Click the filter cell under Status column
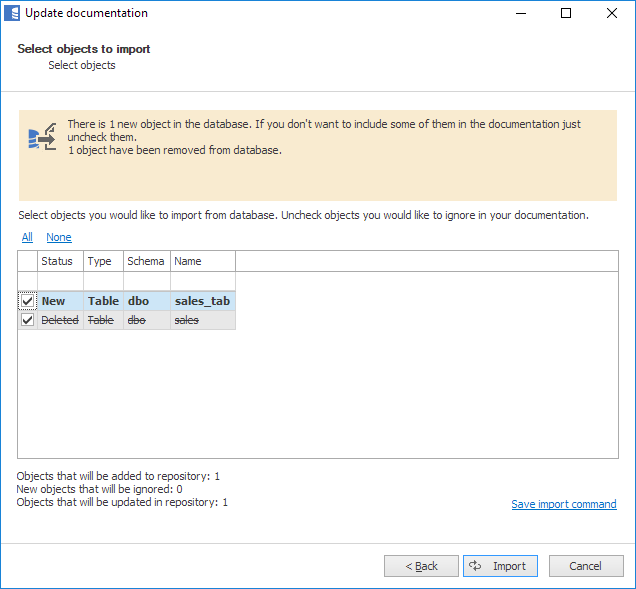 (x=60, y=281)
